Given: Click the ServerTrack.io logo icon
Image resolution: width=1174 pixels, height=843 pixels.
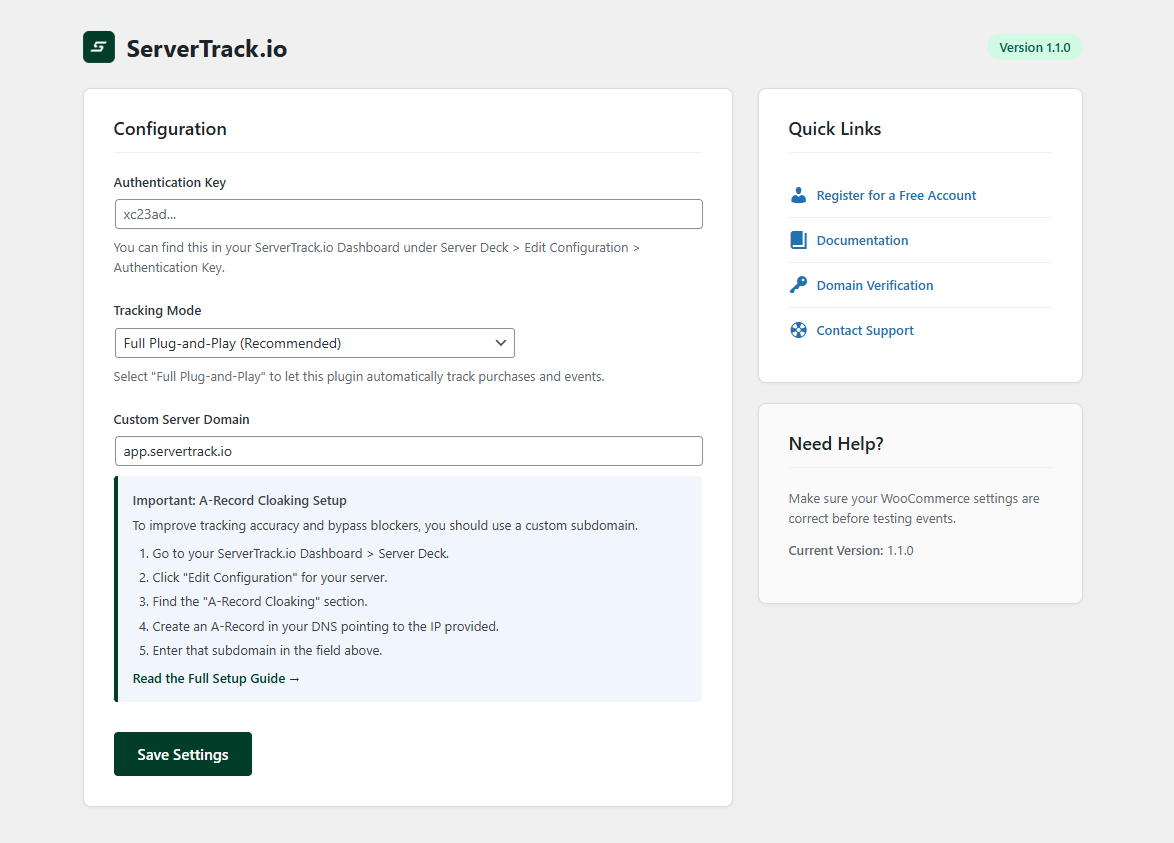Looking at the screenshot, I should pos(99,47).
